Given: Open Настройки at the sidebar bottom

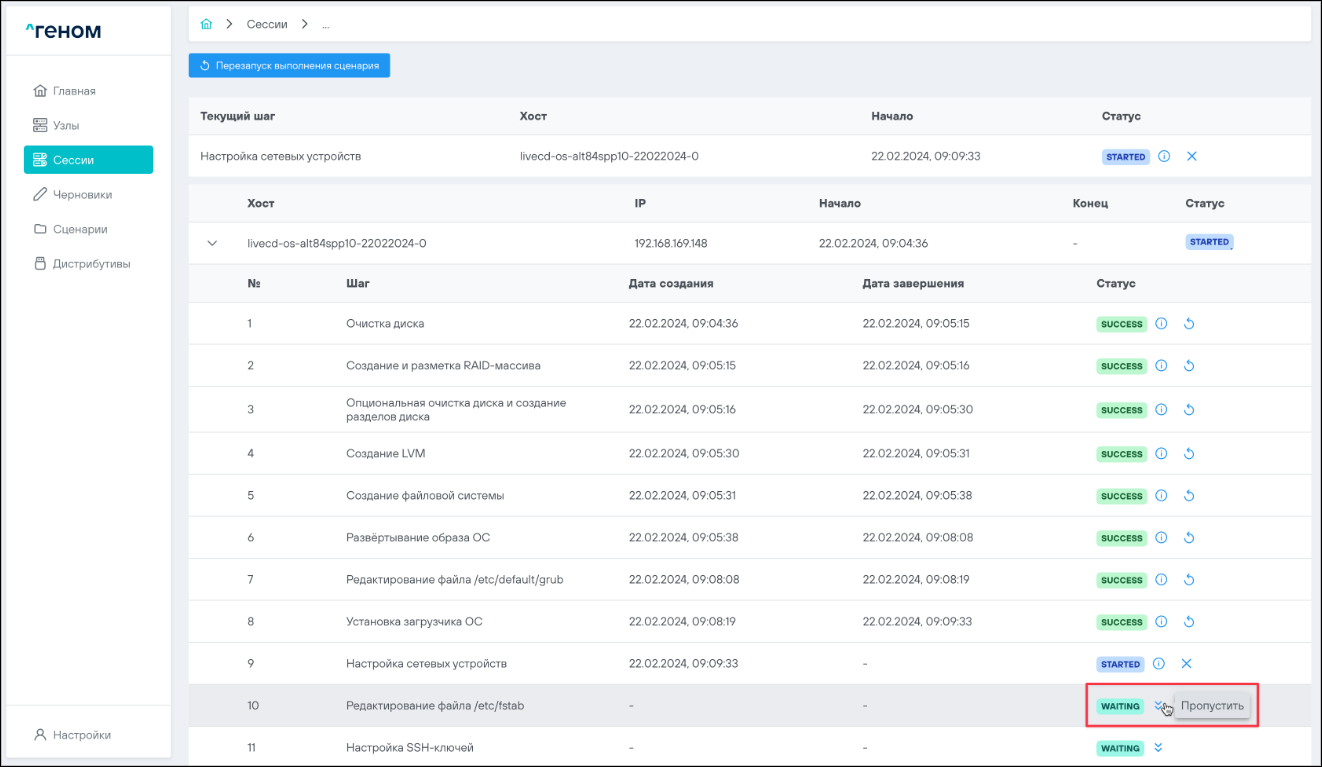Looking at the screenshot, I should click(x=81, y=735).
